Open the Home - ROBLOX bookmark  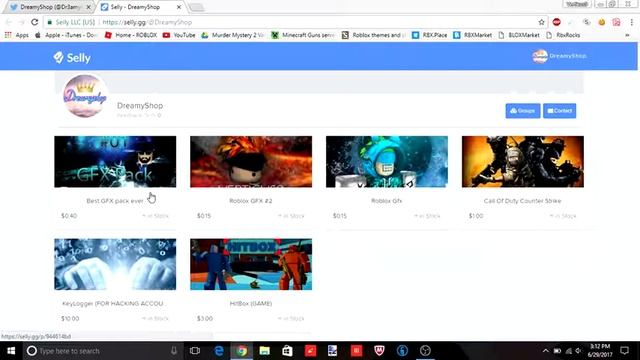[x=131, y=35]
